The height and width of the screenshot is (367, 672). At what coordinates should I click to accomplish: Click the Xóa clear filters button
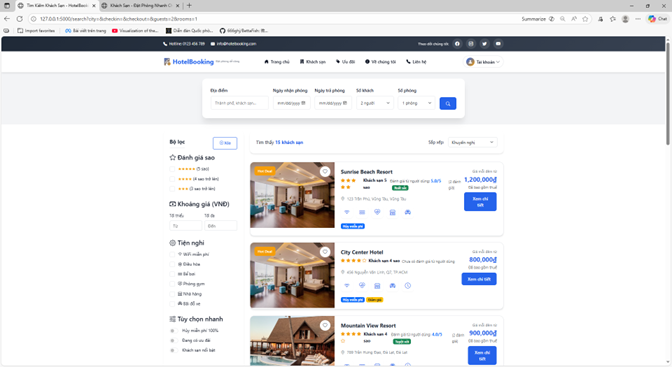(225, 143)
